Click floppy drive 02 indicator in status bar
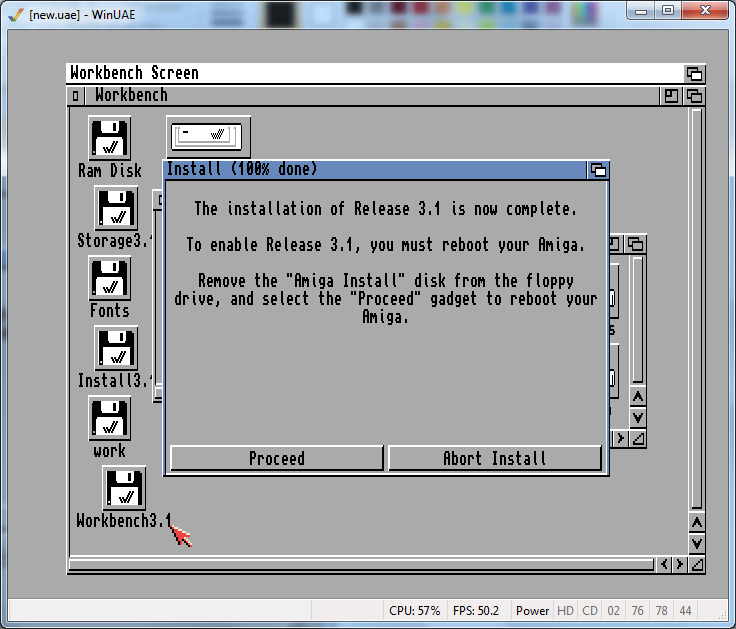The width and height of the screenshot is (736, 629). click(x=613, y=611)
